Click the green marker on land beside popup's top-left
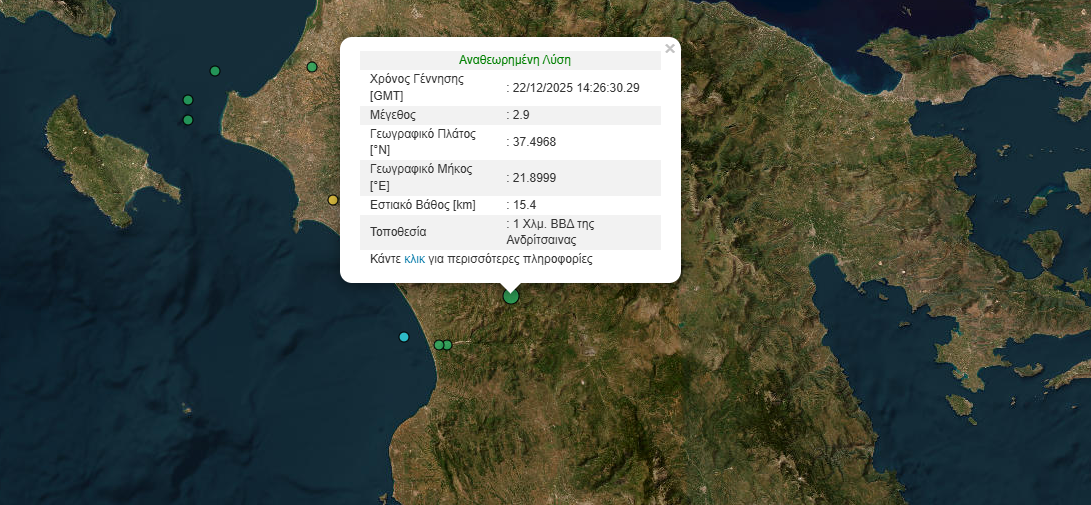 pyautogui.click(x=312, y=67)
